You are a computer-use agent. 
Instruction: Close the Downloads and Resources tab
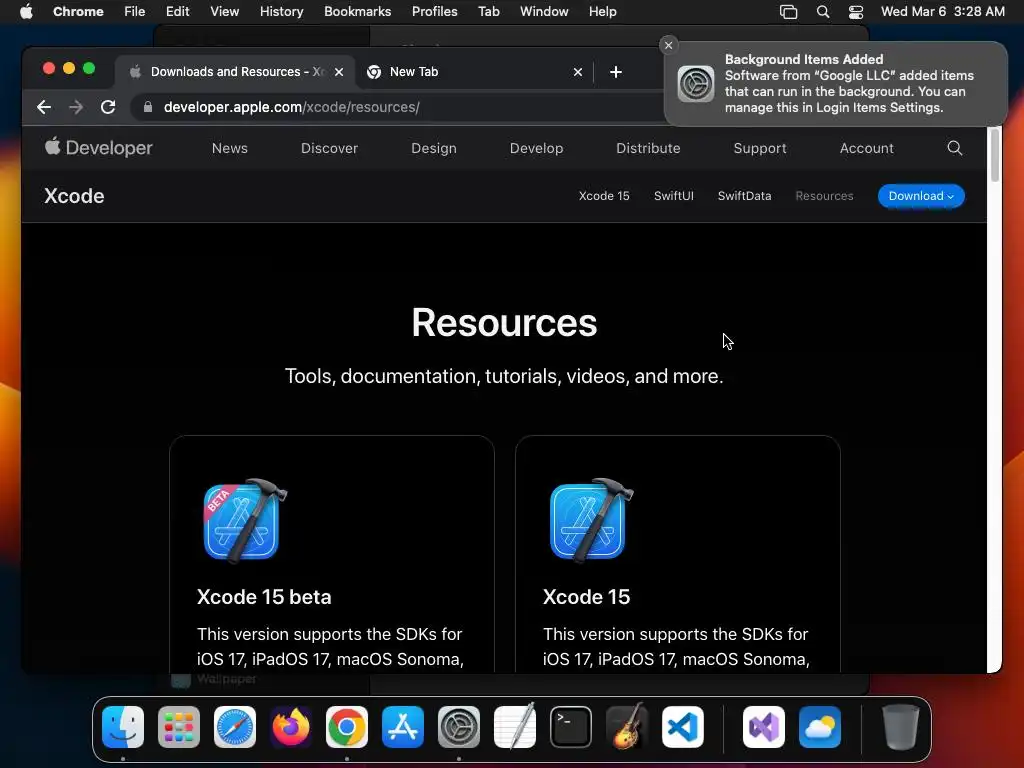pos(339,72)
